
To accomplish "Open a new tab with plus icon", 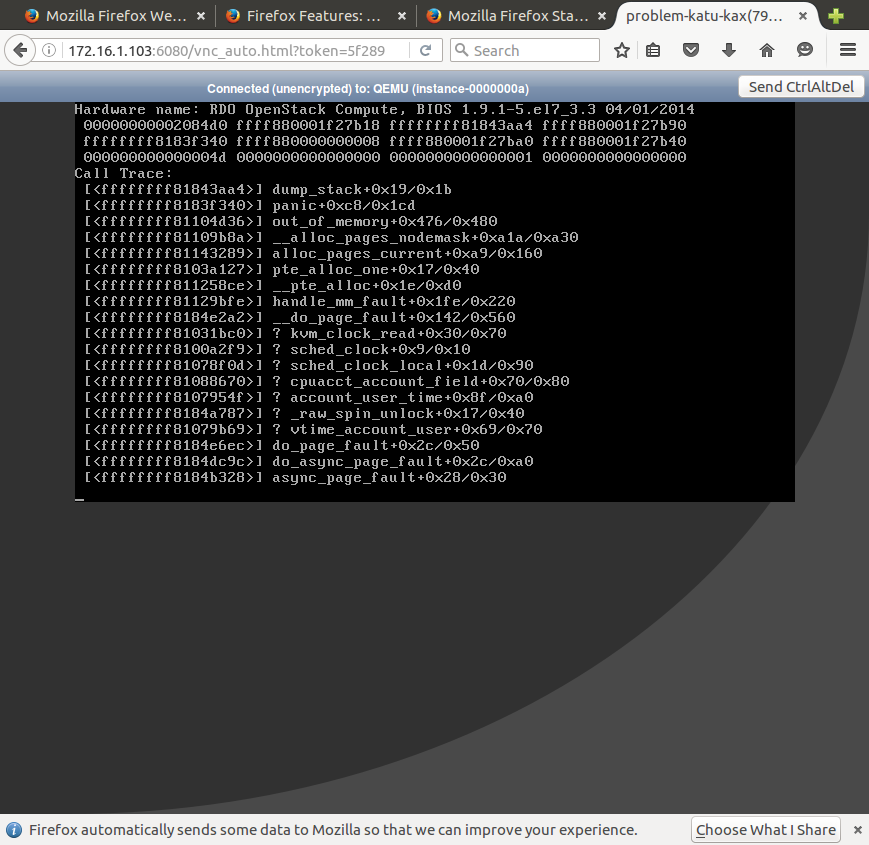I will [x=836, y=16].
